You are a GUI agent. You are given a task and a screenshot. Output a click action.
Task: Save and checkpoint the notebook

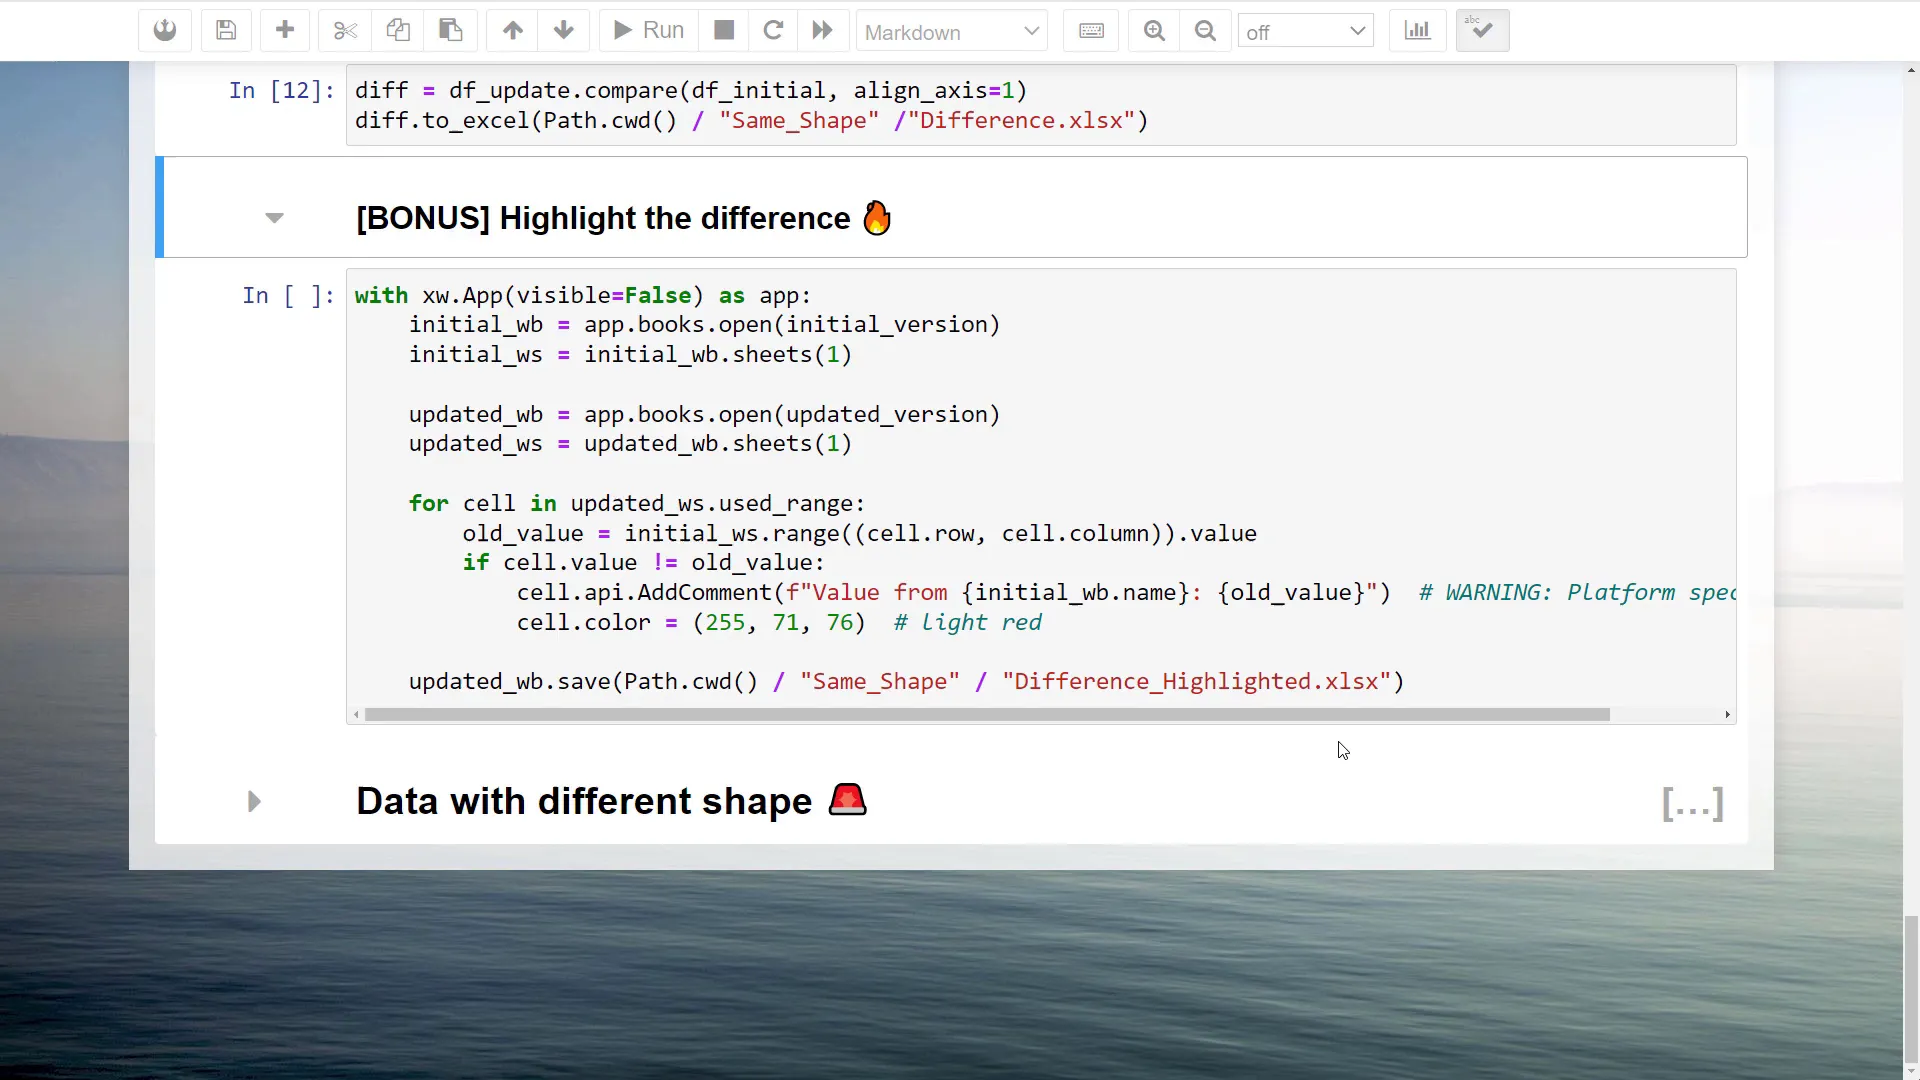click(x=226, y=30)
